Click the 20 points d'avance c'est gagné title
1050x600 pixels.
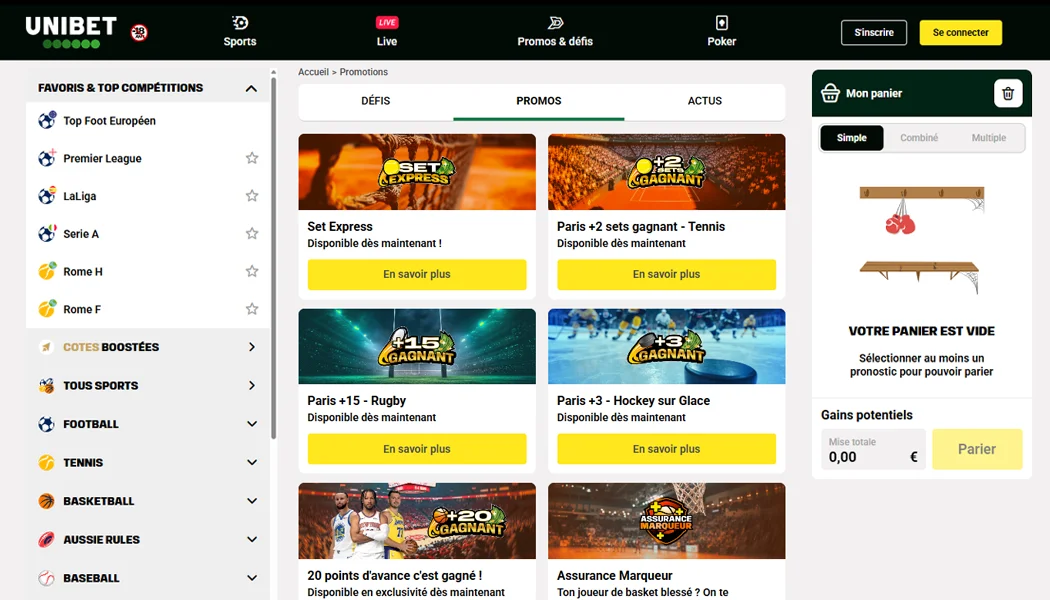[394, 576]
